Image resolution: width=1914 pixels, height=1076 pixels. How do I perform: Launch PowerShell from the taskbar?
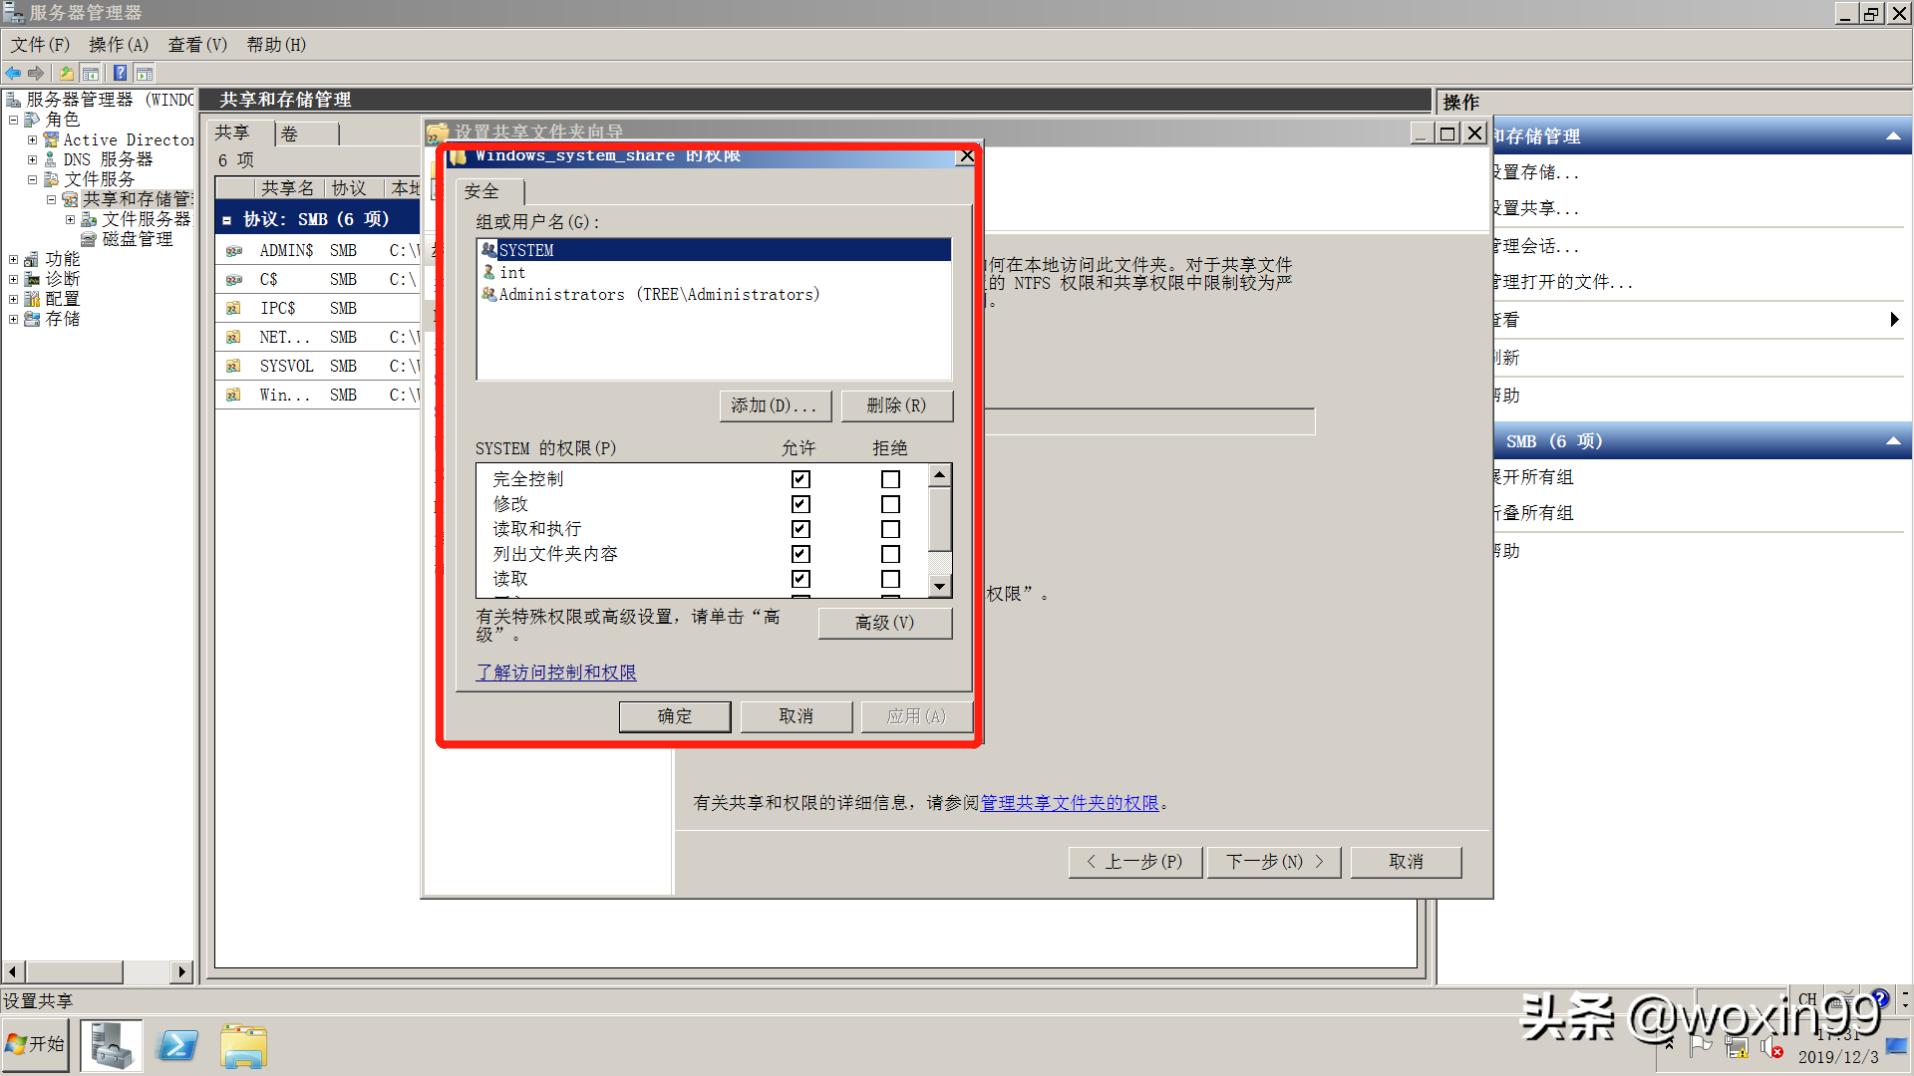[x=177, y=1044]
